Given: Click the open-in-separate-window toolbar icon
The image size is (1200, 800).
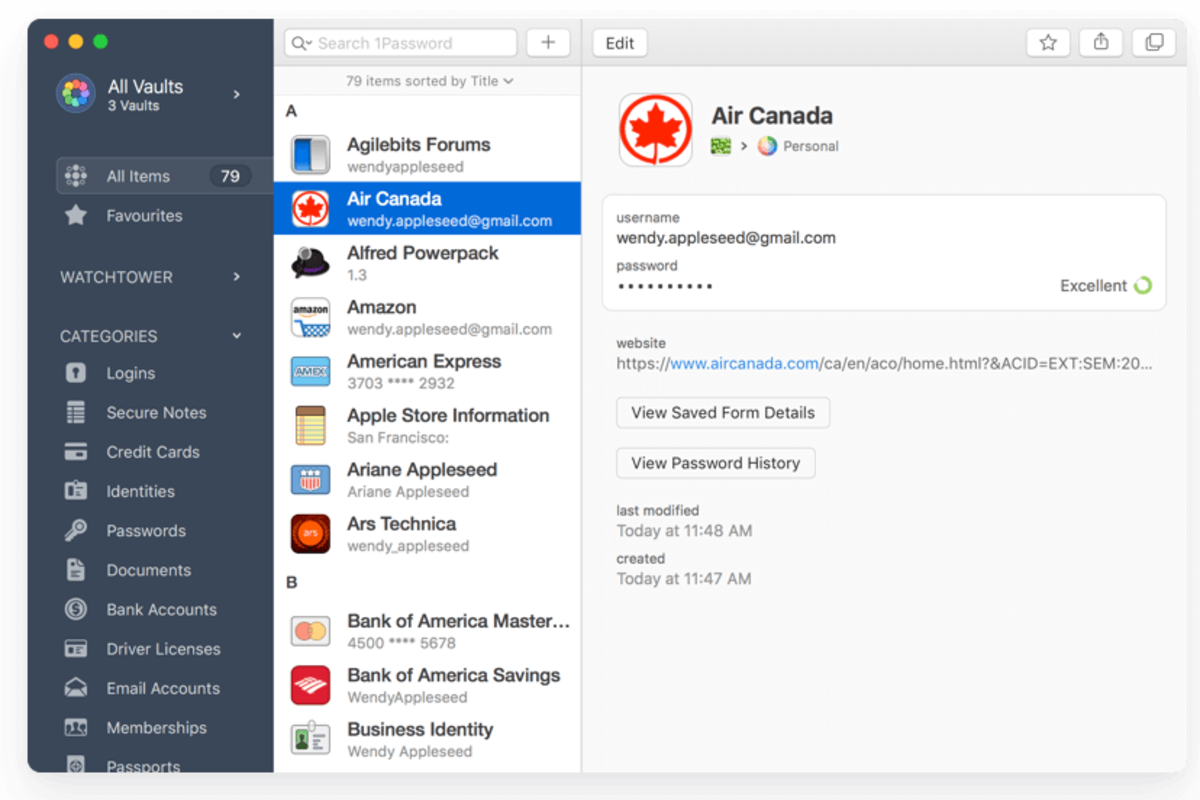Looking at the screenshot, I should 1154,43.
